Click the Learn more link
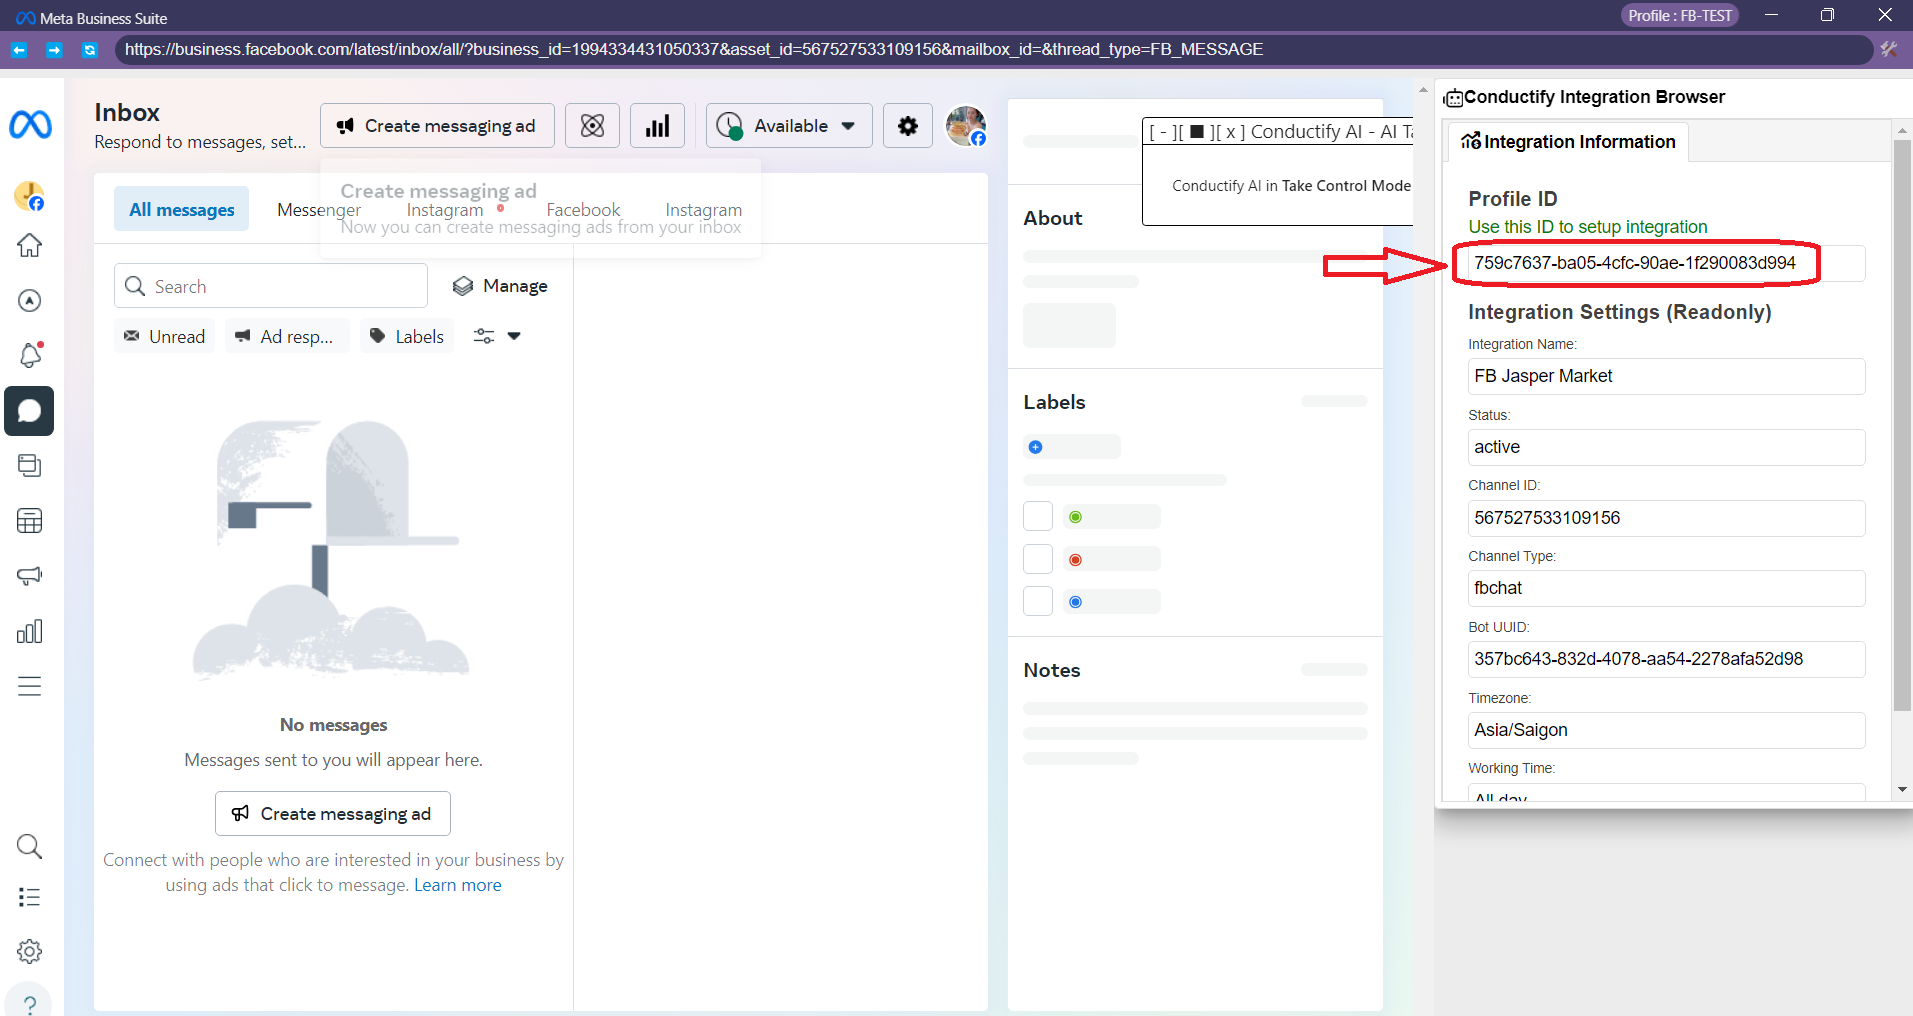This screenshot has width=1913, height=1016. pyautogui.click(x=457, y=885)
